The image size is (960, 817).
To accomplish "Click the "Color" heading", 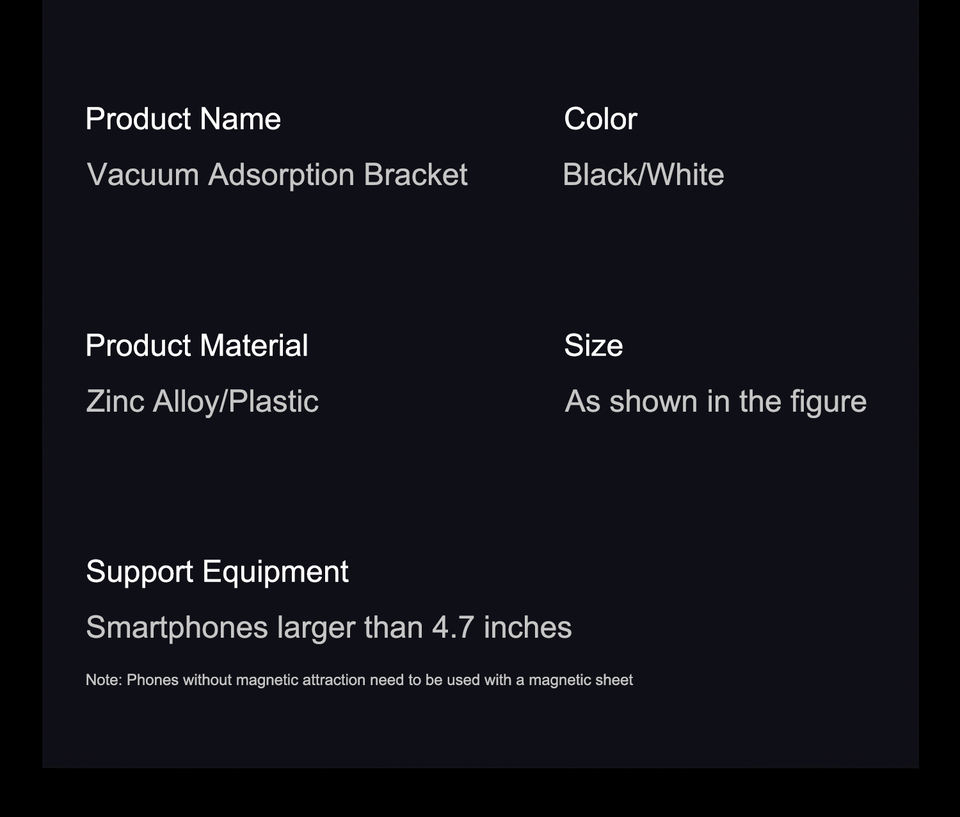I will [x=600, y=119].
